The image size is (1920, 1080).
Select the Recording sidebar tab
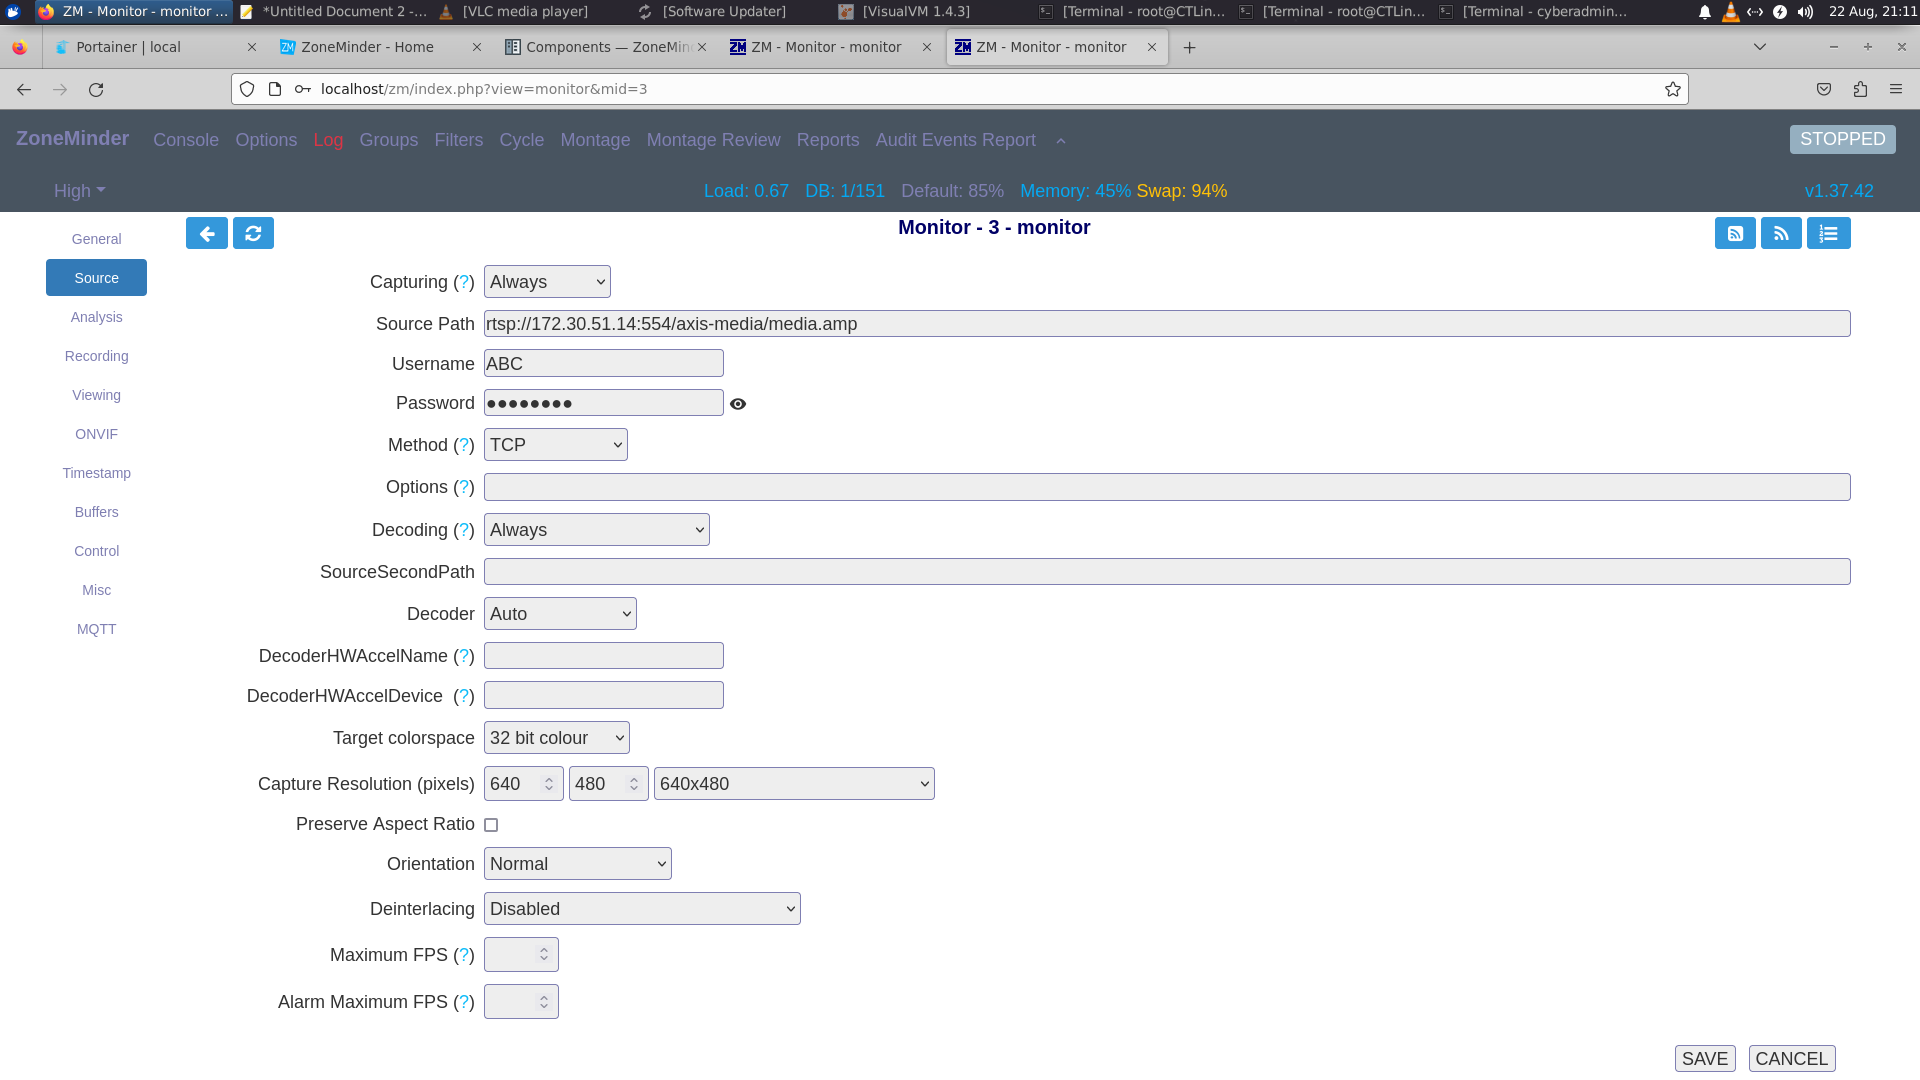pos(96,356)
